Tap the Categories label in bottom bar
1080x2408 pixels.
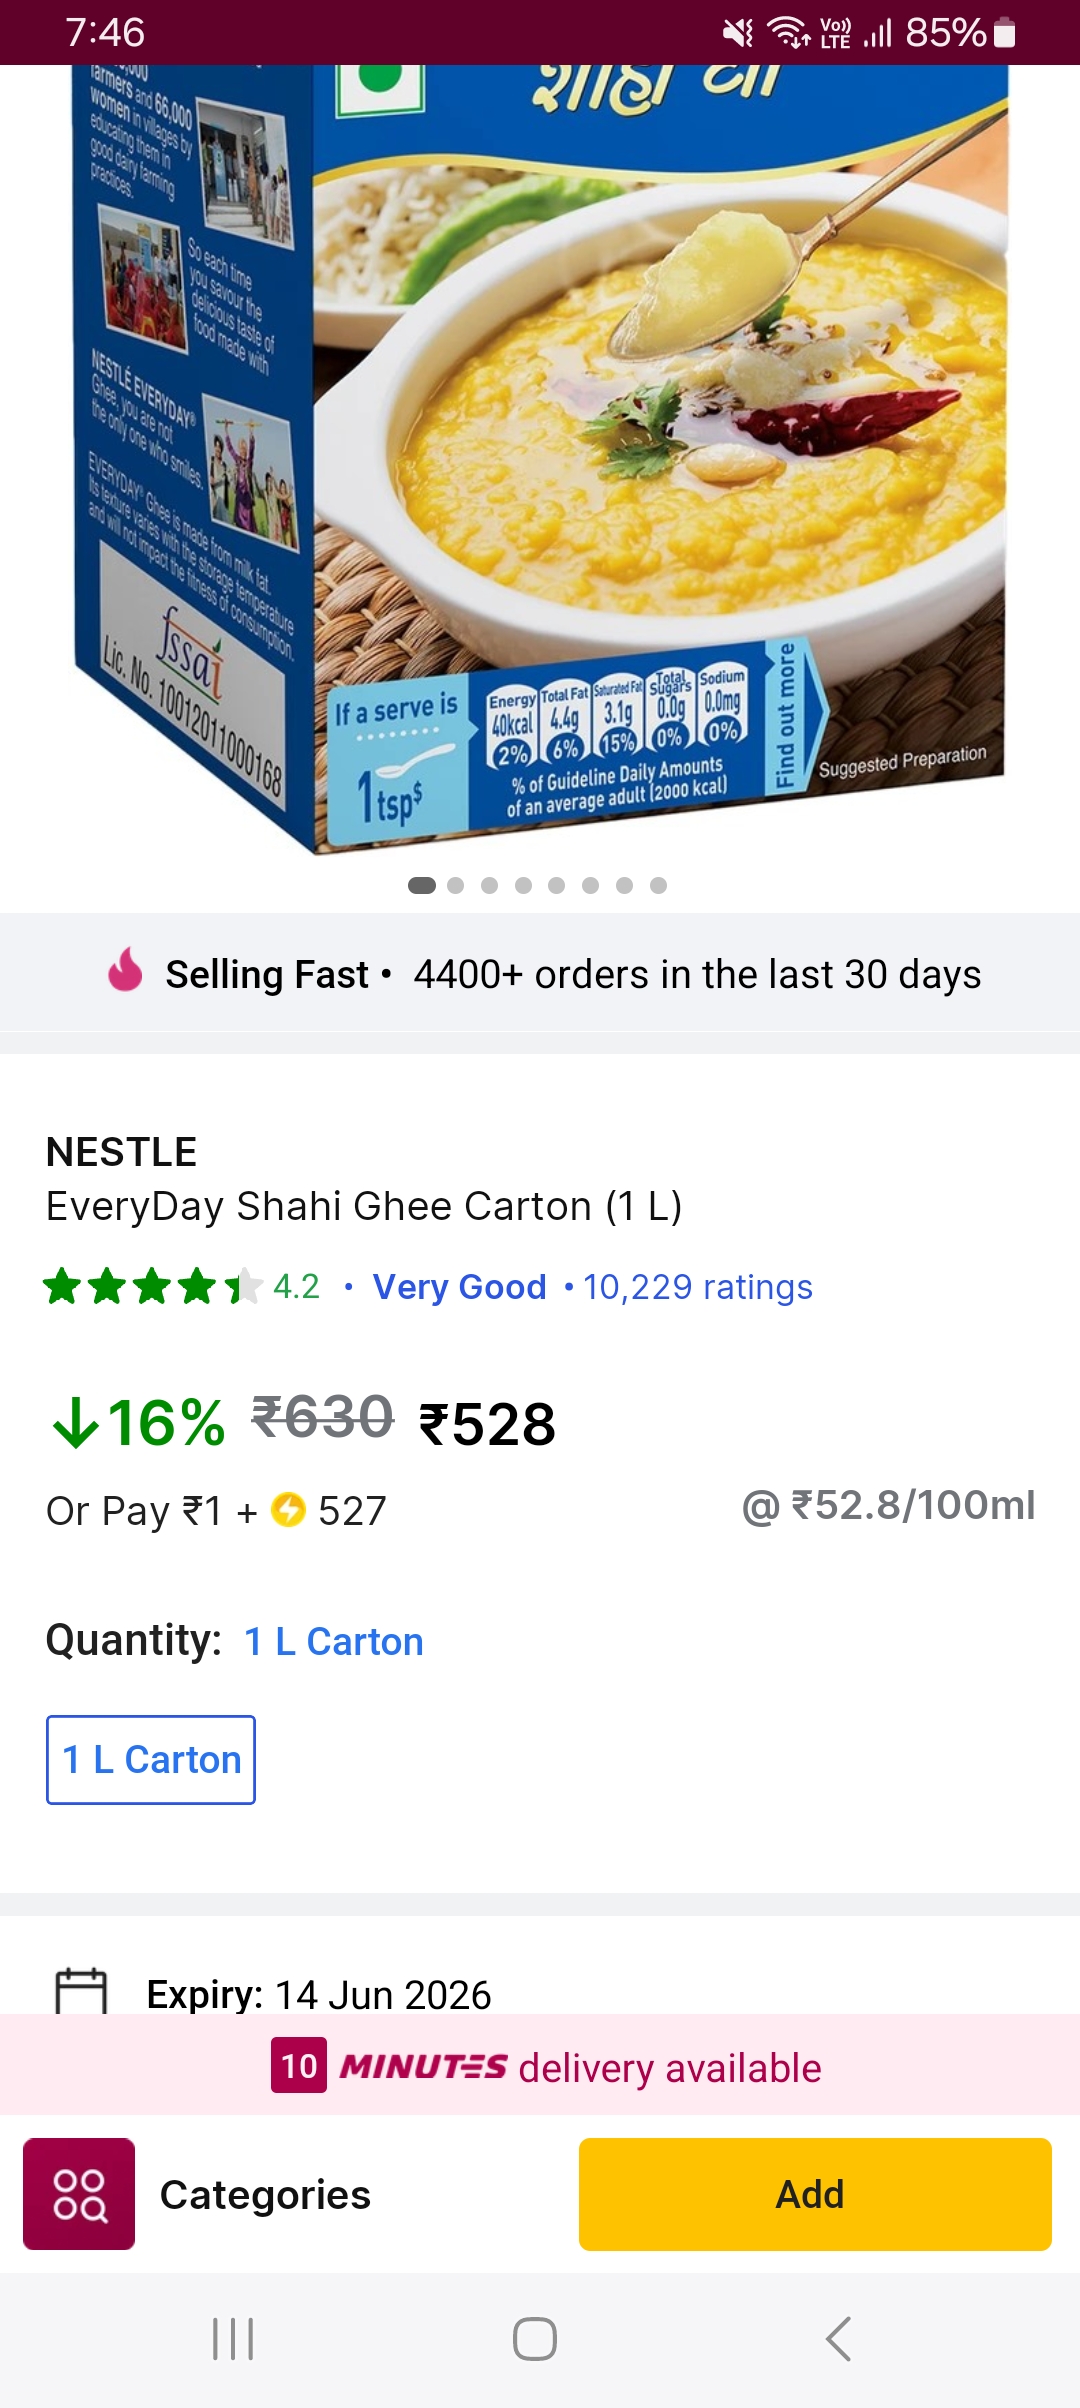coord(265,2194)
